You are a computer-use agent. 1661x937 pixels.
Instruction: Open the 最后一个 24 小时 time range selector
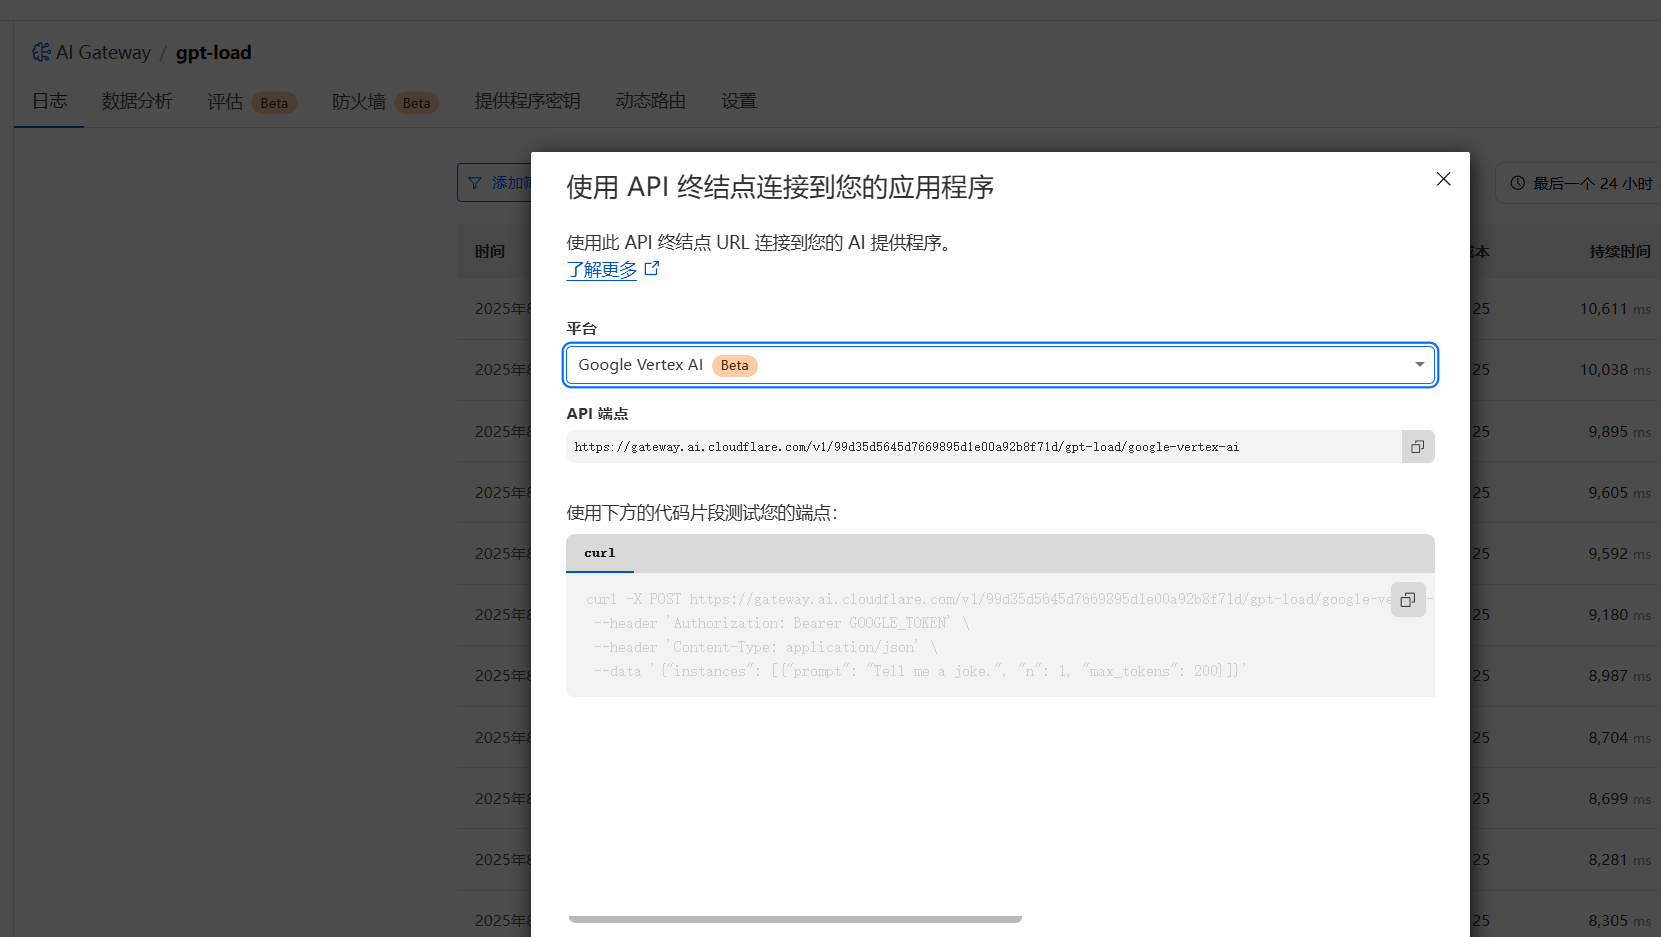1580,183
